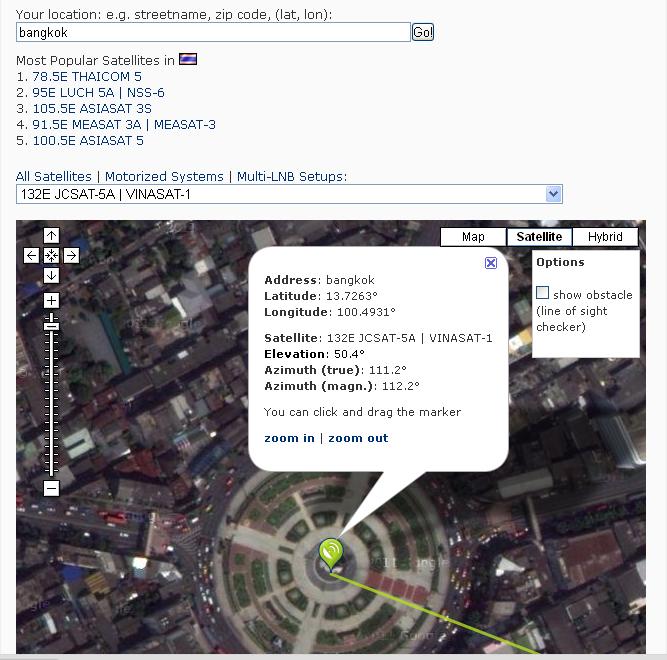667x660 pixels.
Task: Pan the map up with arrow button
Action: [51, 235]
